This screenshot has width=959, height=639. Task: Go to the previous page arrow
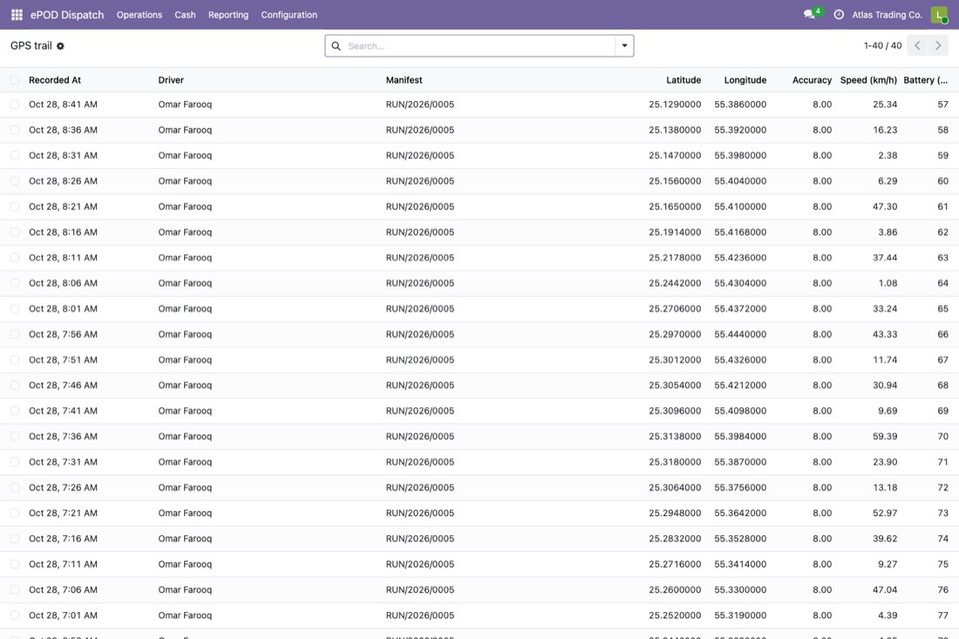pyautogui.click(x=917, y=45)
